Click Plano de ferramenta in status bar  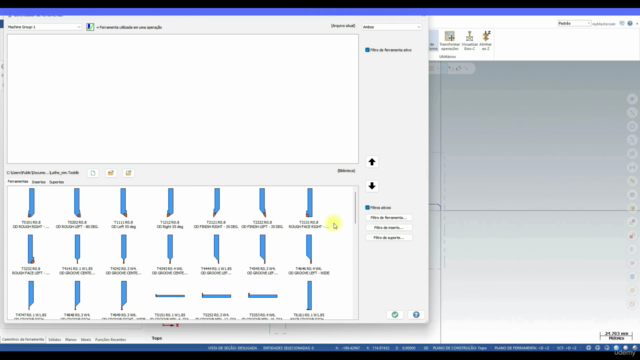click(x=522, y=348)
